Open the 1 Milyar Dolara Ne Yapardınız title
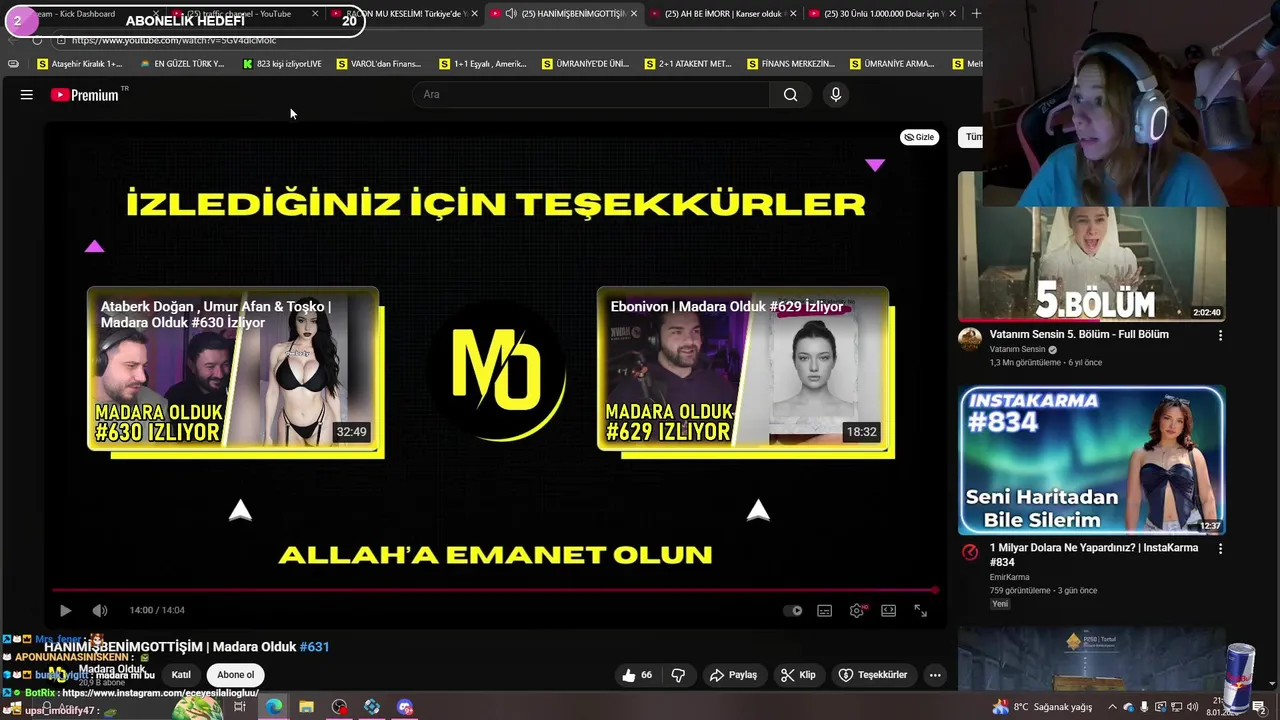Image resolution: width=1280 pixels, height=720 pixels. click(x=1094, y=555)
